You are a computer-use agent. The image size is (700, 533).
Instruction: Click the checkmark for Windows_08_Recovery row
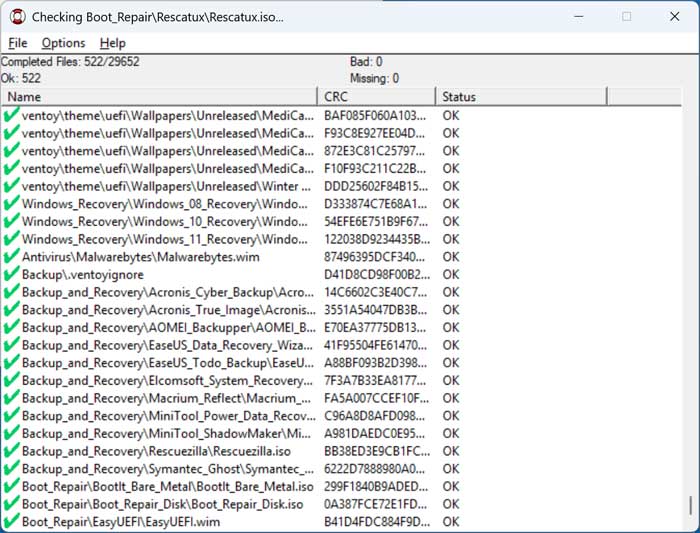(11, 204)
